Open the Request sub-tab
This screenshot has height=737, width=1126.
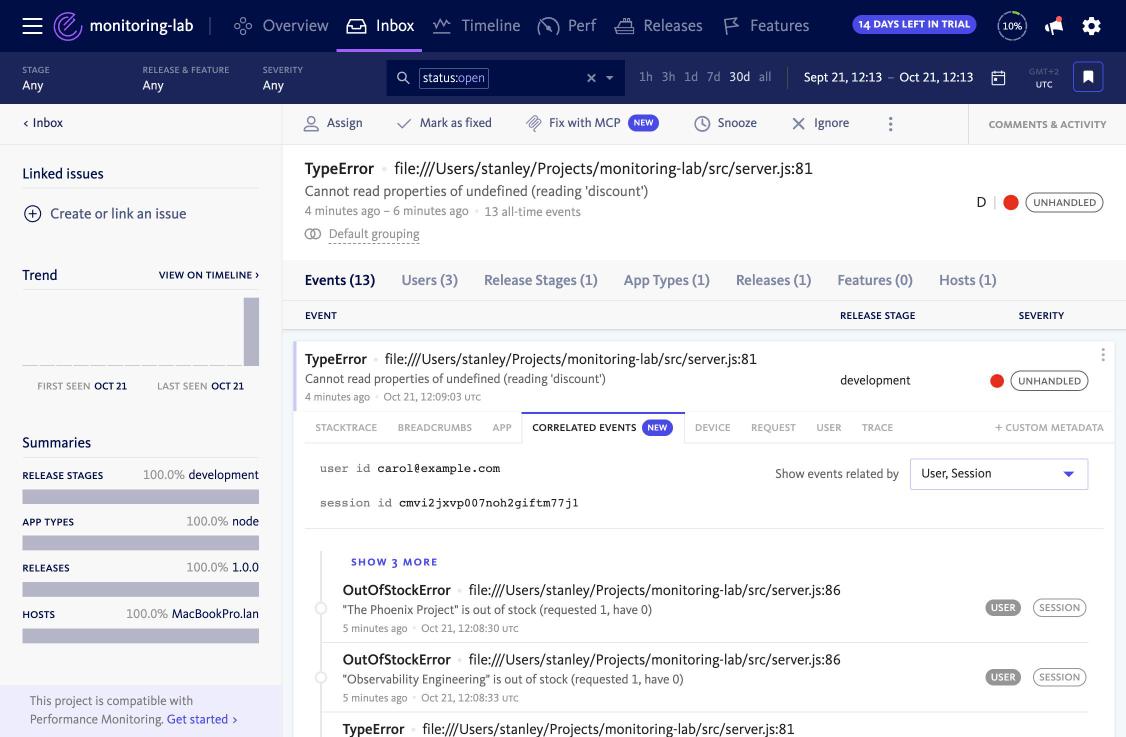773,427
